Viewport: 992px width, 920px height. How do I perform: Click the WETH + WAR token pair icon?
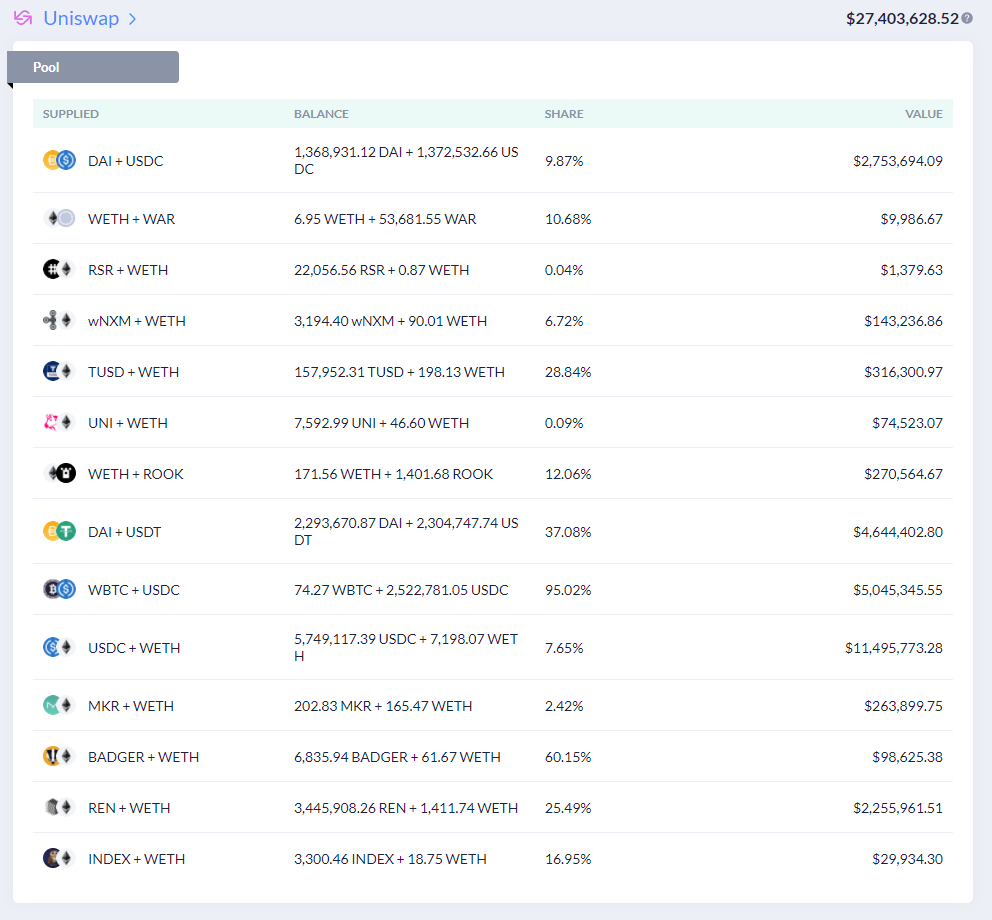pyautogui.click(x=59, y=218)
